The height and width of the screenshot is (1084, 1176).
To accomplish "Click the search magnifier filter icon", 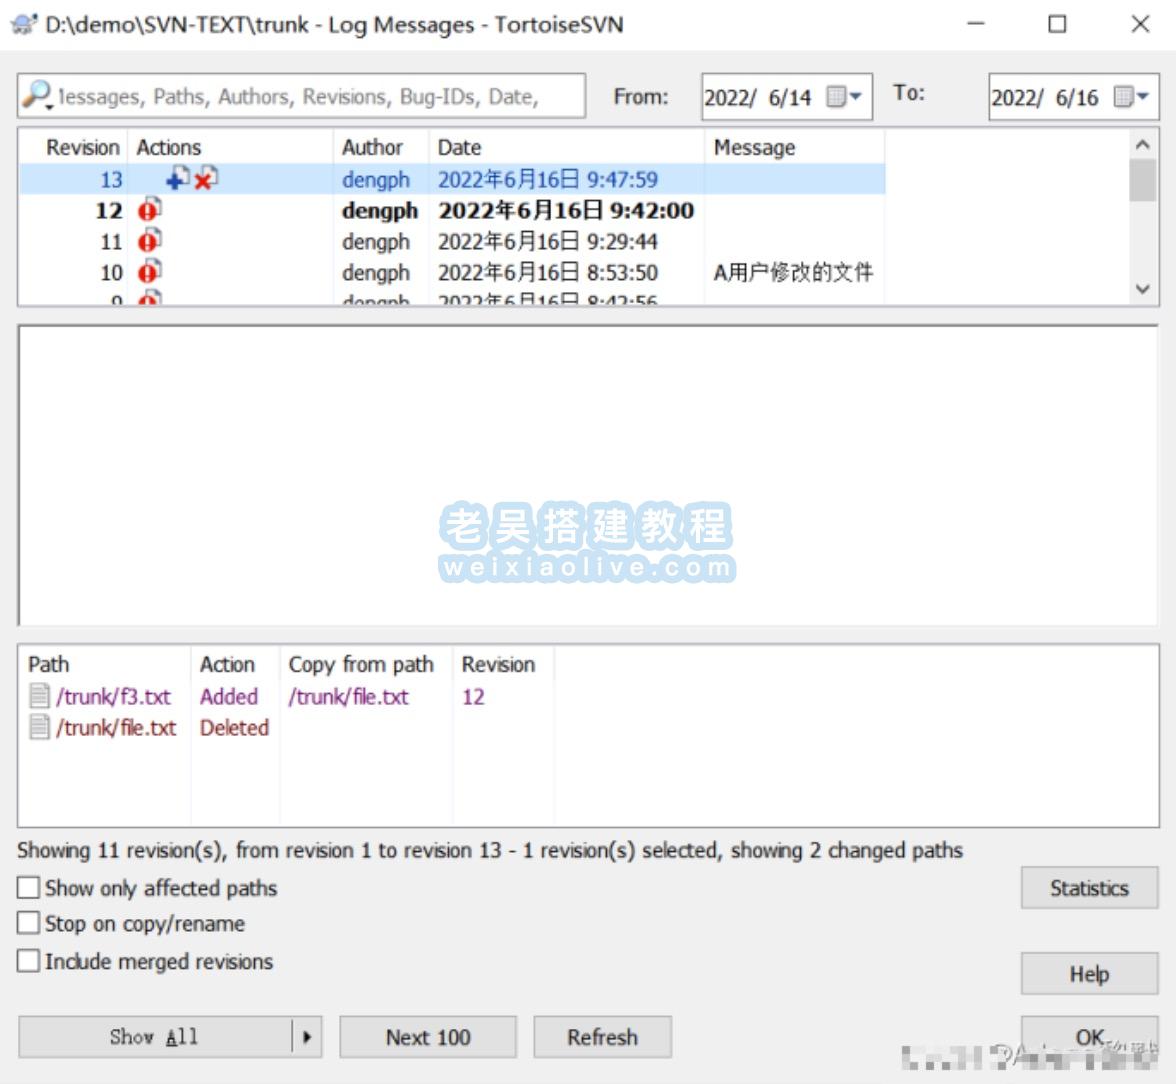I will pos(36,95).
